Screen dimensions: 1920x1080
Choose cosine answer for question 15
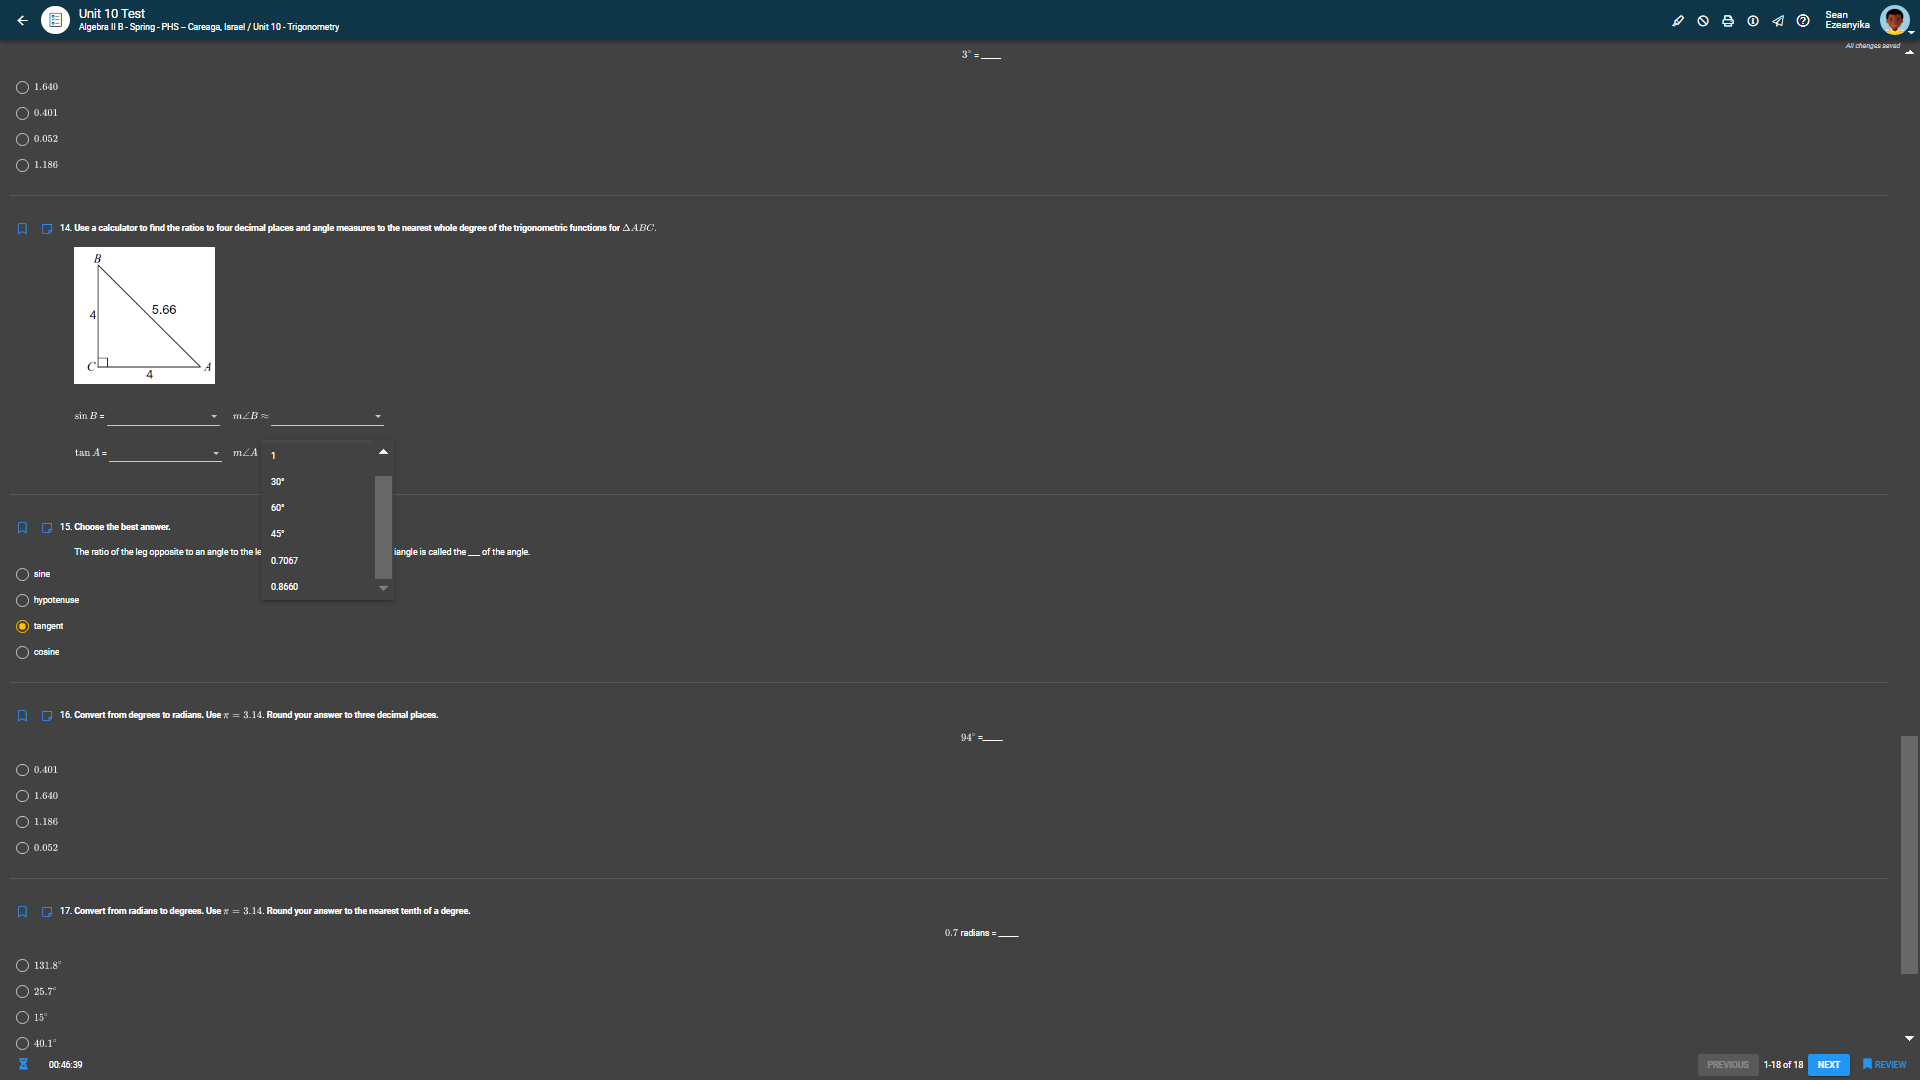[22, 653]
